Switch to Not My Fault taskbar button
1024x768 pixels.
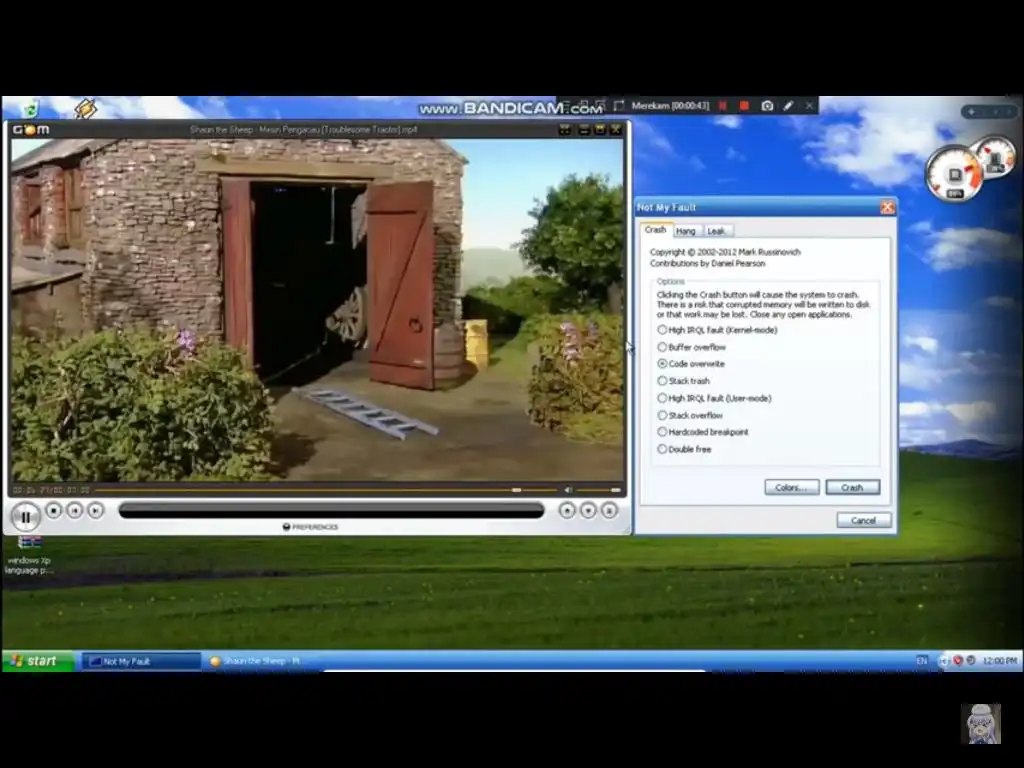tap(142, 661)
